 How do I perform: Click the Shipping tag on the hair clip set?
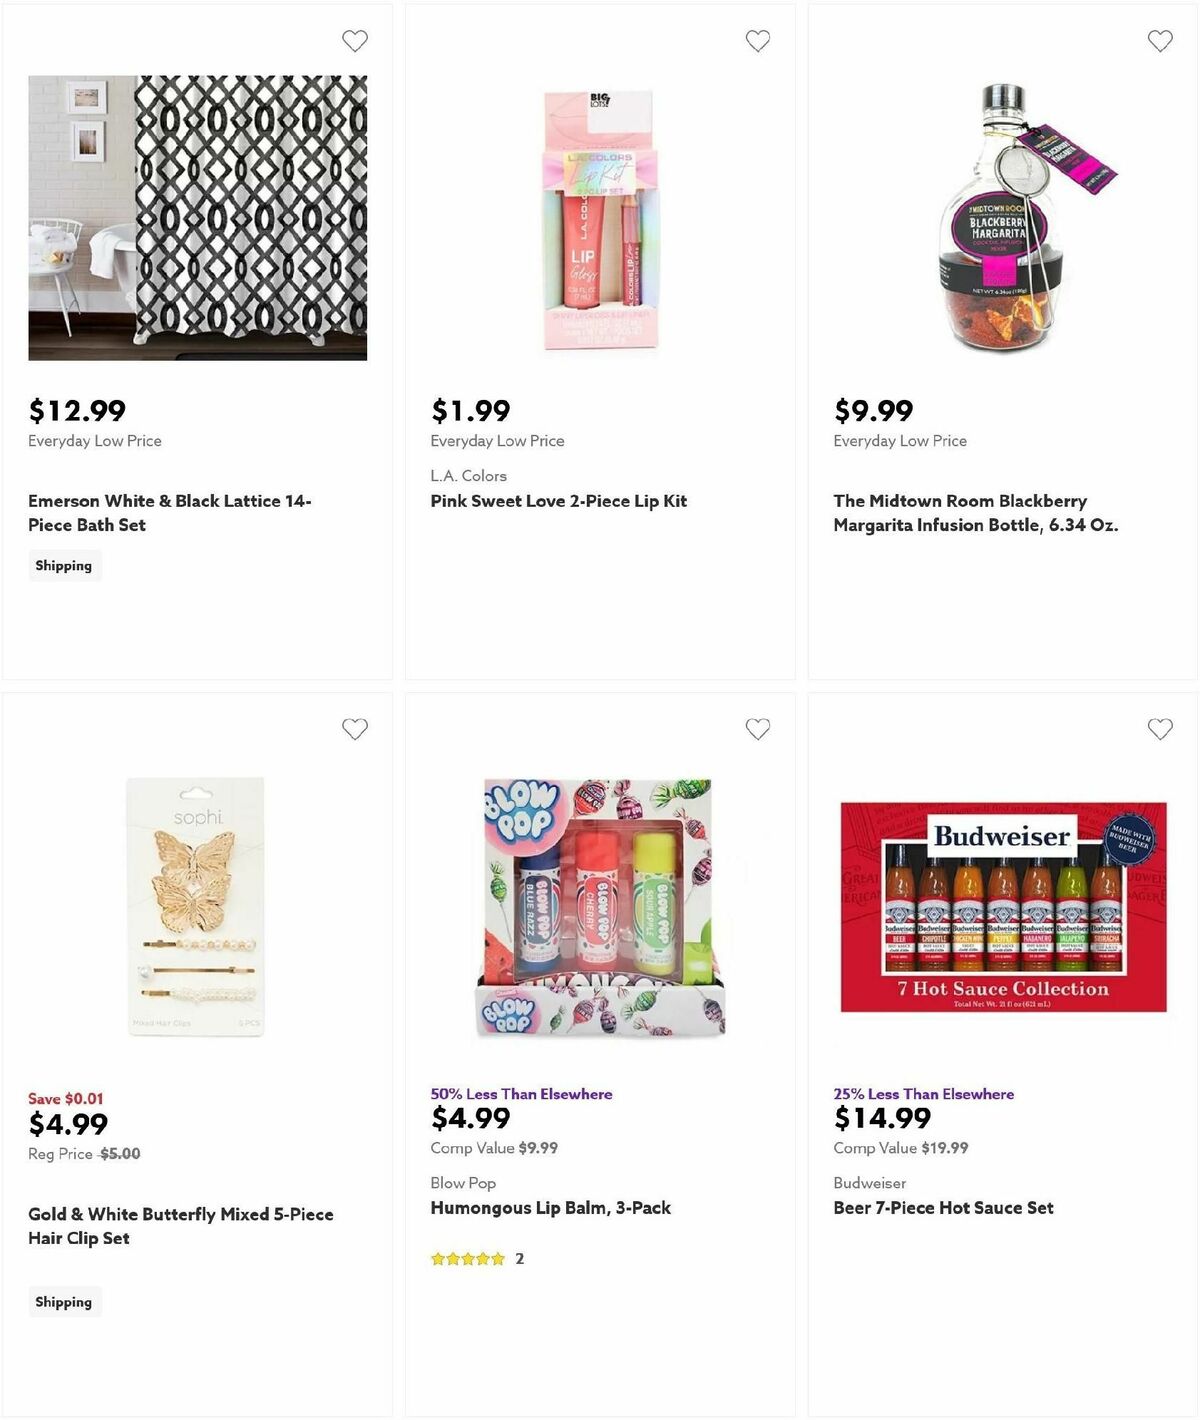[64, 1301]
